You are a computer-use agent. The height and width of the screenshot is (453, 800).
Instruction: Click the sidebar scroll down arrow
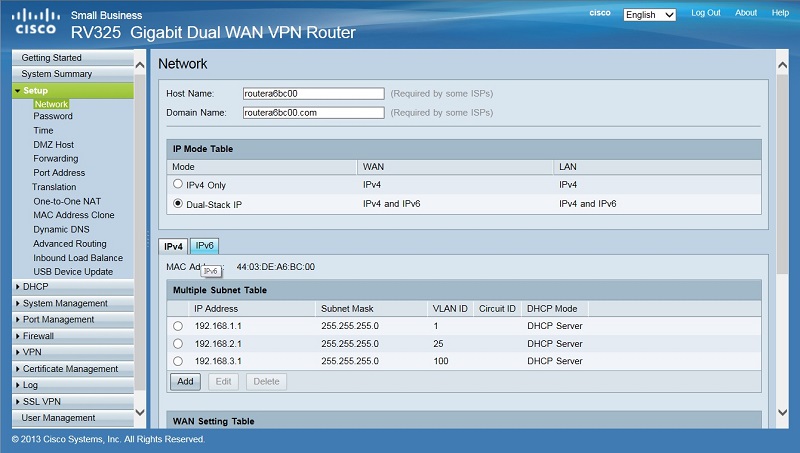click(140, 412)
